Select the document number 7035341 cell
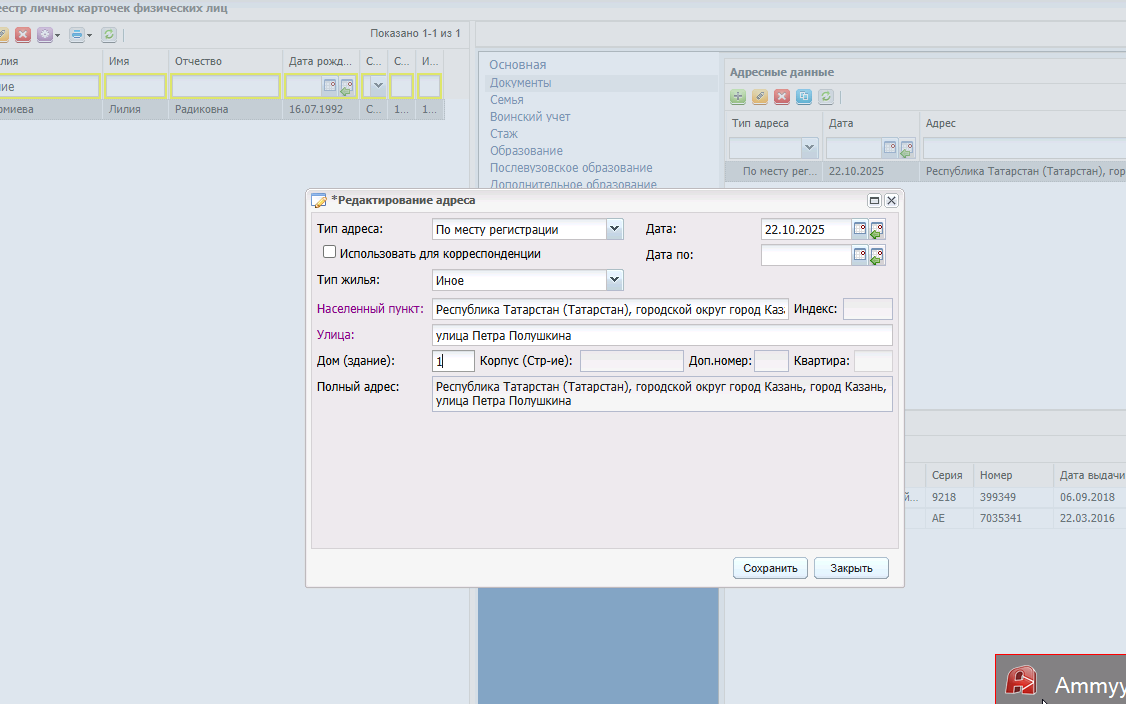The height and width of the screenshot is (704, 1126). pos(1013,518)
